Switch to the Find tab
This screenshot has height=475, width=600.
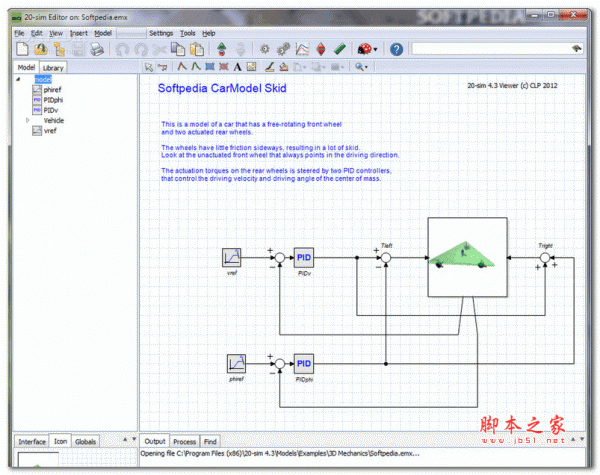[x=210, y=441]
